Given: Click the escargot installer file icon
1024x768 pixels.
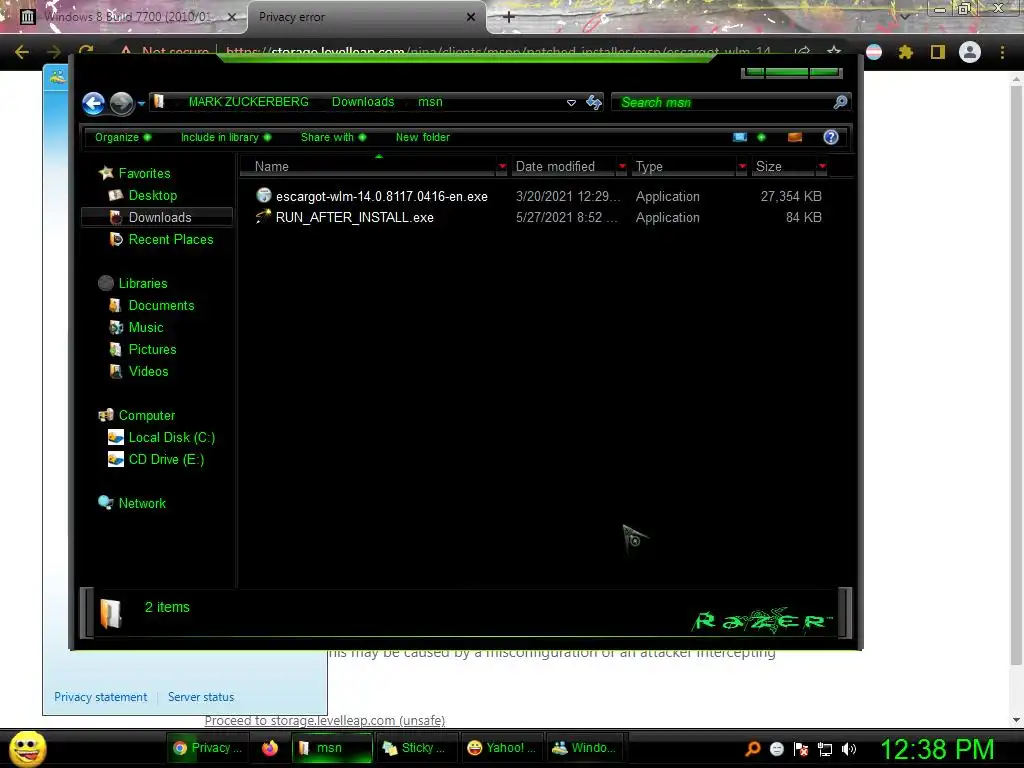Looking at the screenshot, I should coord(264,195).
